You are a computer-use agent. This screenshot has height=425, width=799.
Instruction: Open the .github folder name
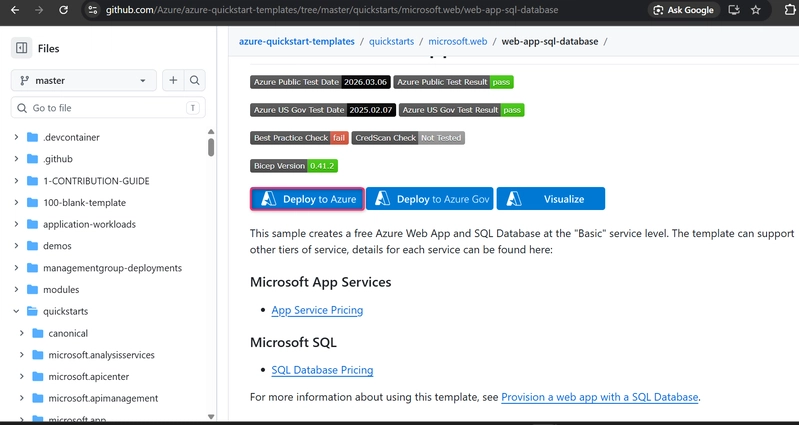click(x=58, y=159)
